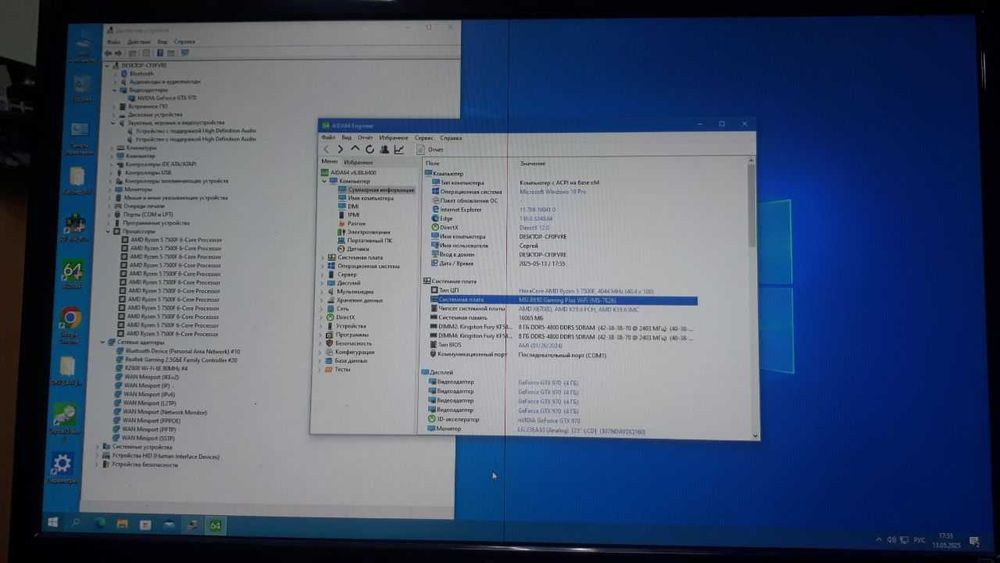Collapse Видеоадаптеры in Device Manager
1000x563 pixels.
pyautogui.click(x=115, y=90)
